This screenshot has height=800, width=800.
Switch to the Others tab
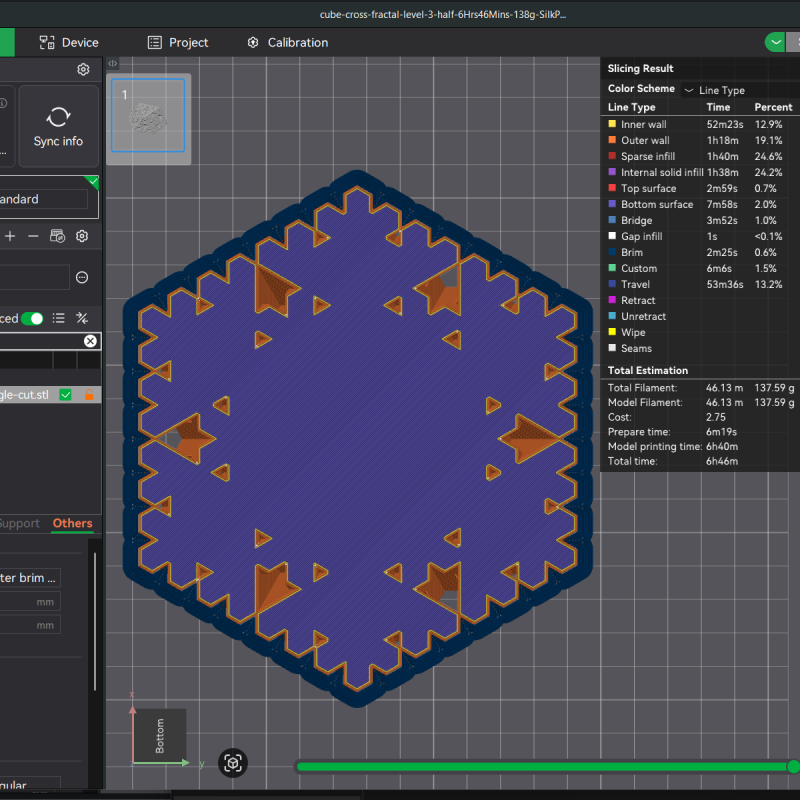tap(72, 523)
